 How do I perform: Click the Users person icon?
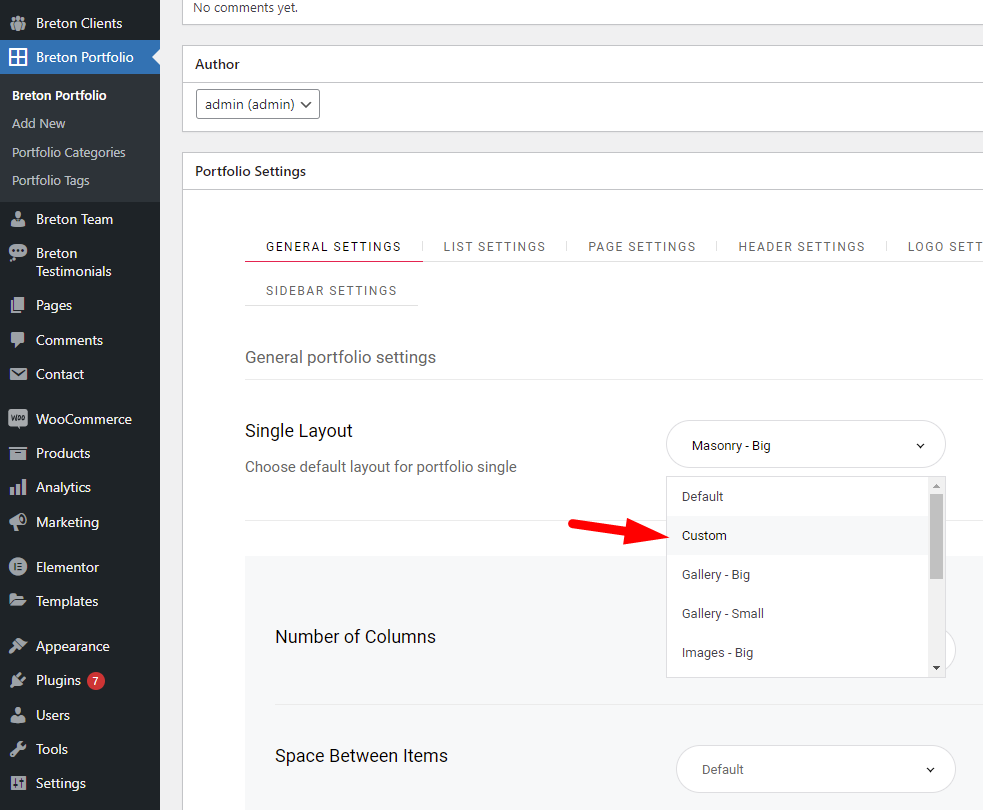18,715
